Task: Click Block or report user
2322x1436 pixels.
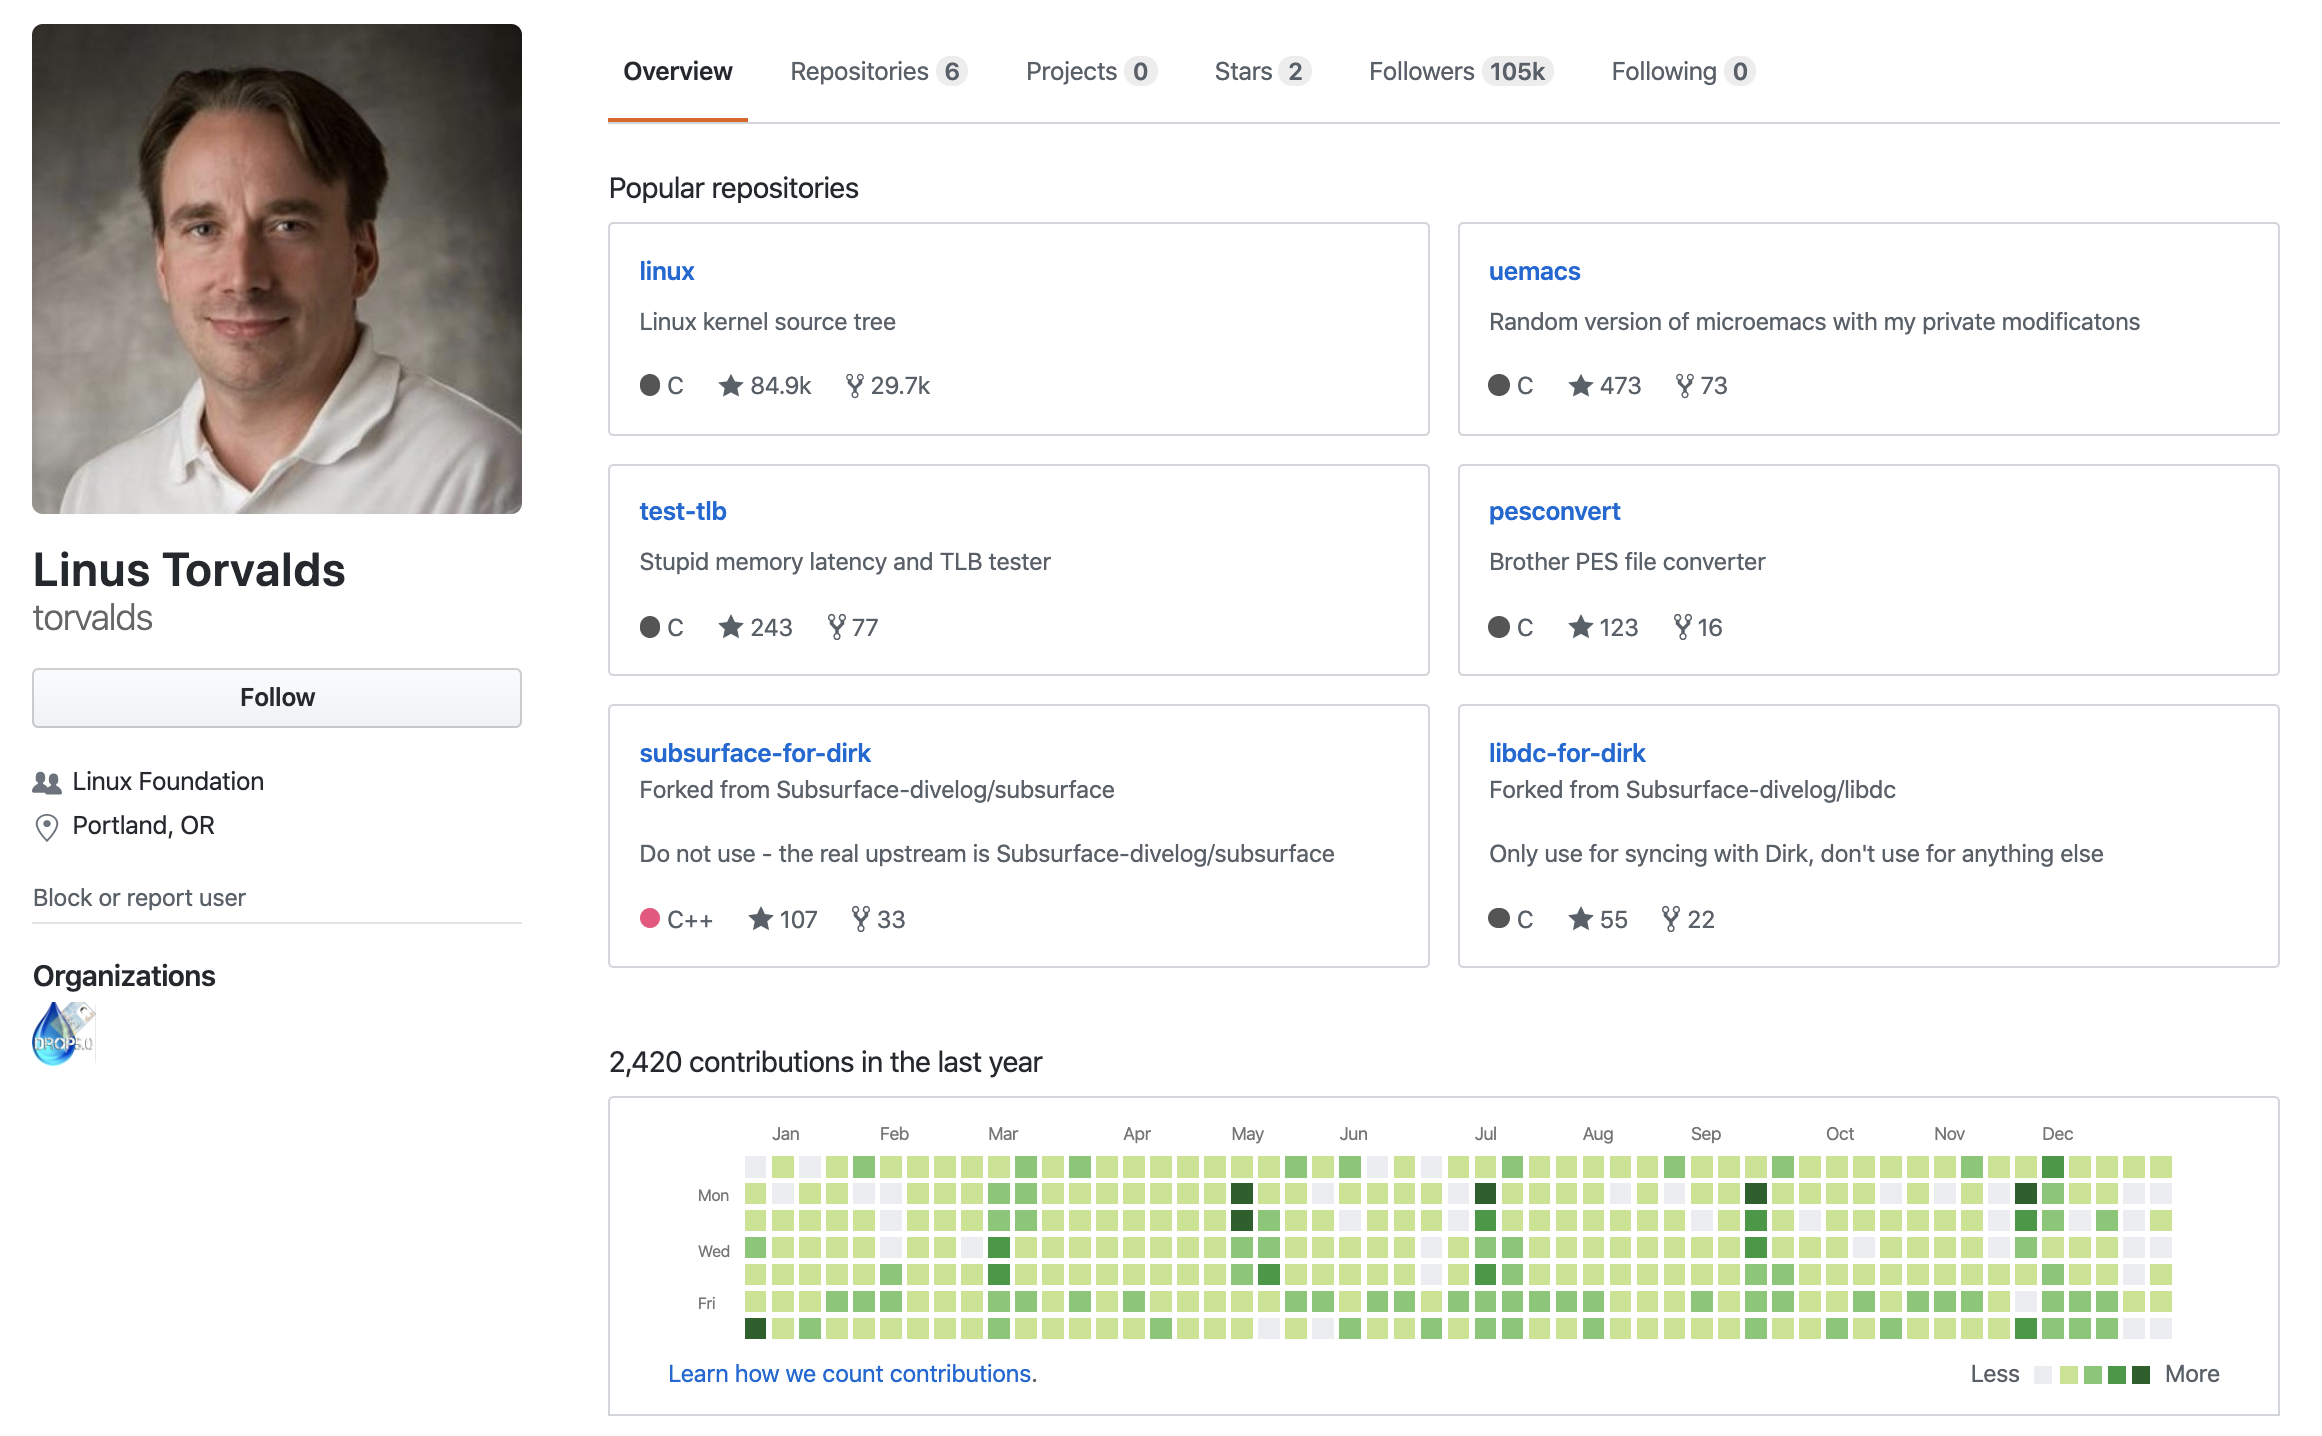Action: 139,898
